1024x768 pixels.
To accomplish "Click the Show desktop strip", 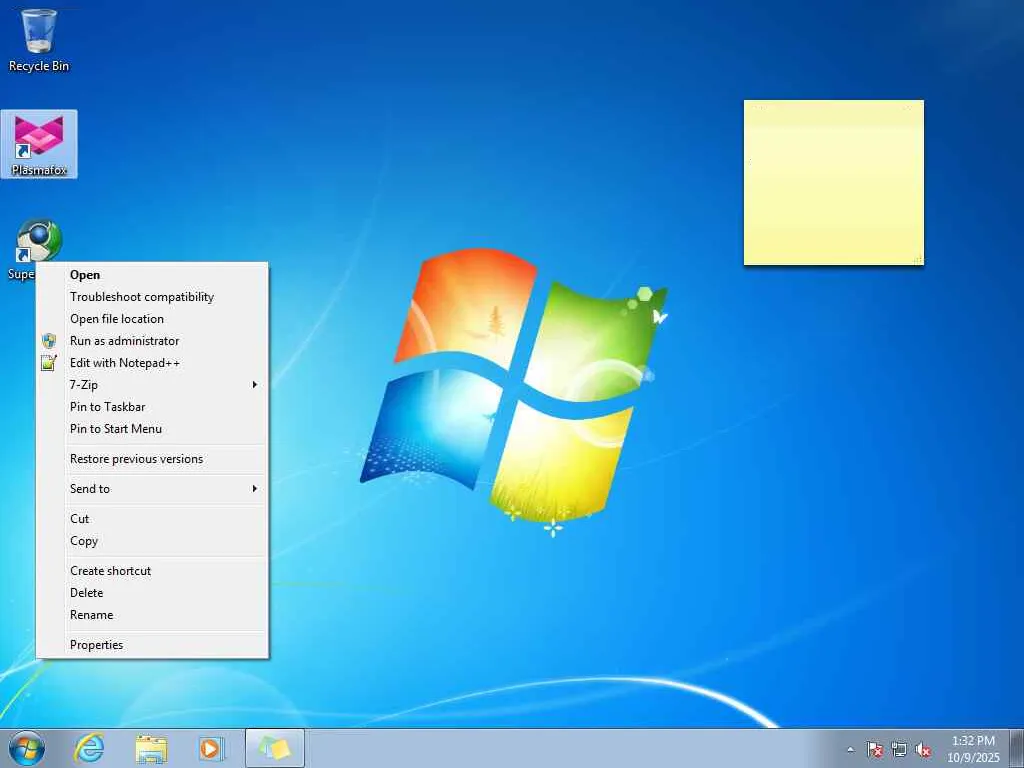I will tap(1017, 748).
